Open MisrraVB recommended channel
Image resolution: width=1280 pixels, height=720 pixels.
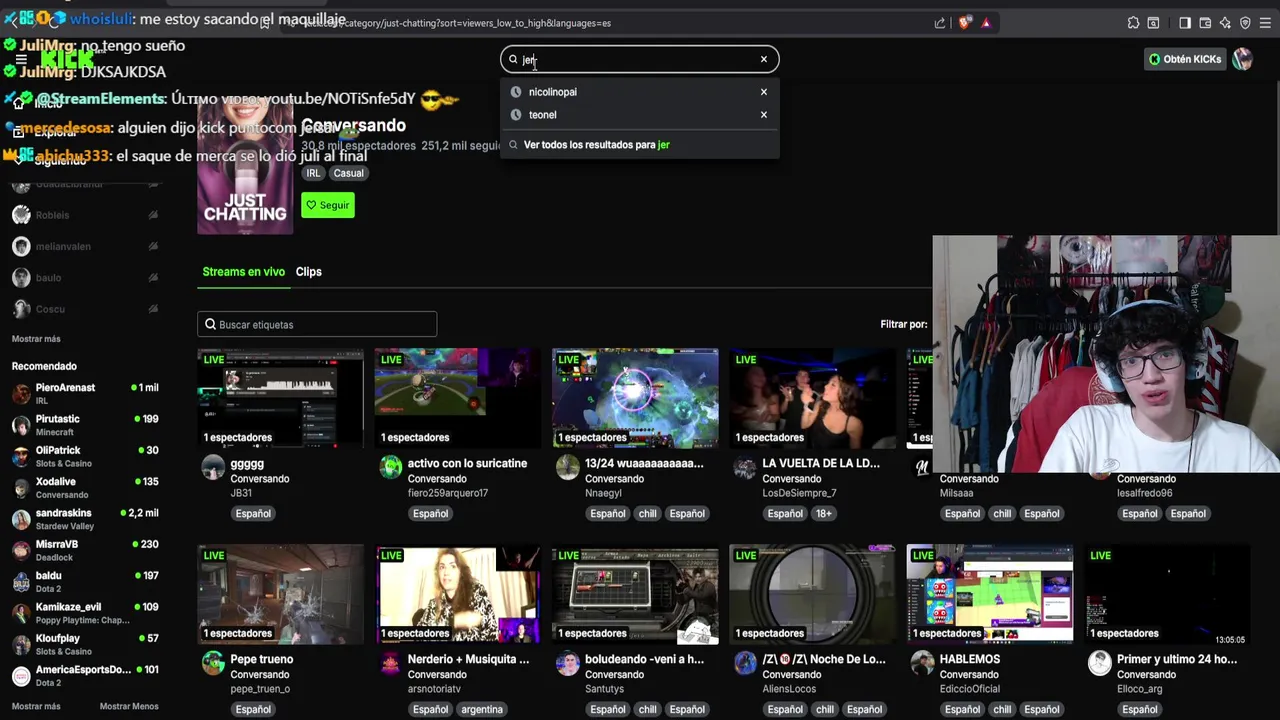[x=85, y=550]
